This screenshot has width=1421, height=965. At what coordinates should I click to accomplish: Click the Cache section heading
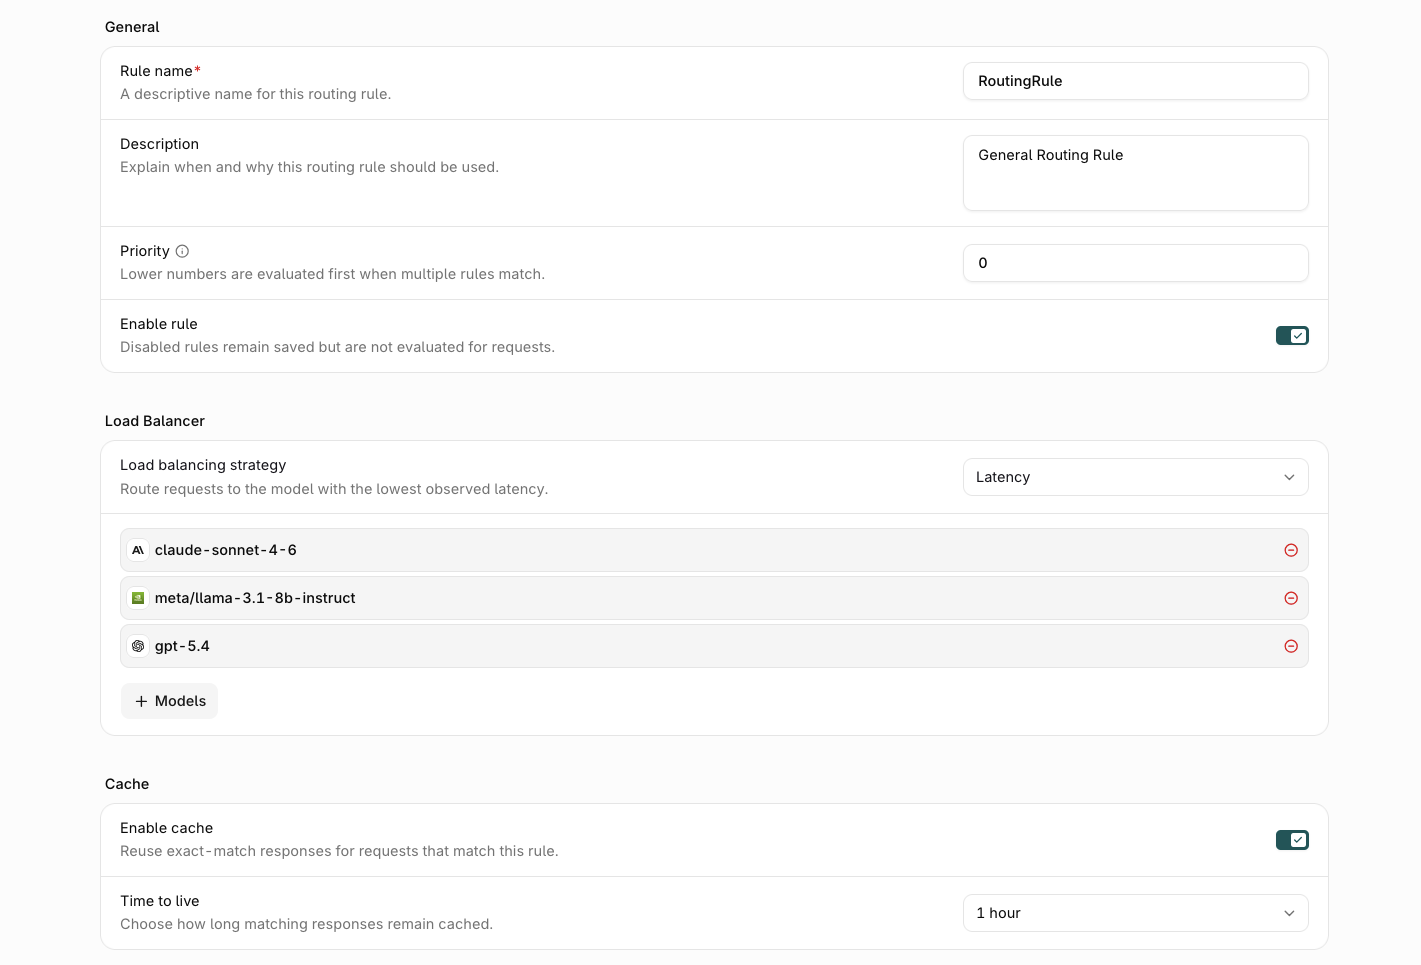[x=127, y=784]
